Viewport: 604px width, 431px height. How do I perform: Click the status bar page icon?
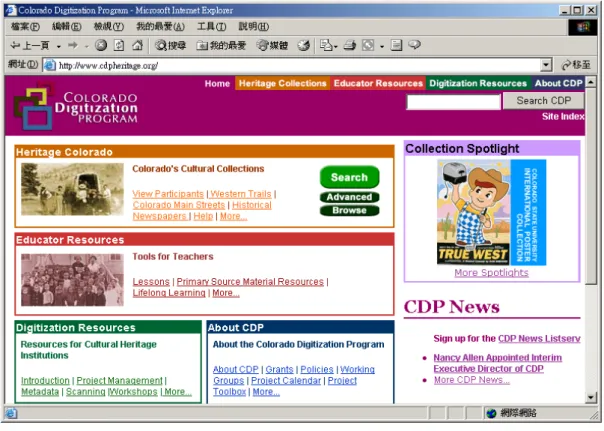click(x=11, y=414)
